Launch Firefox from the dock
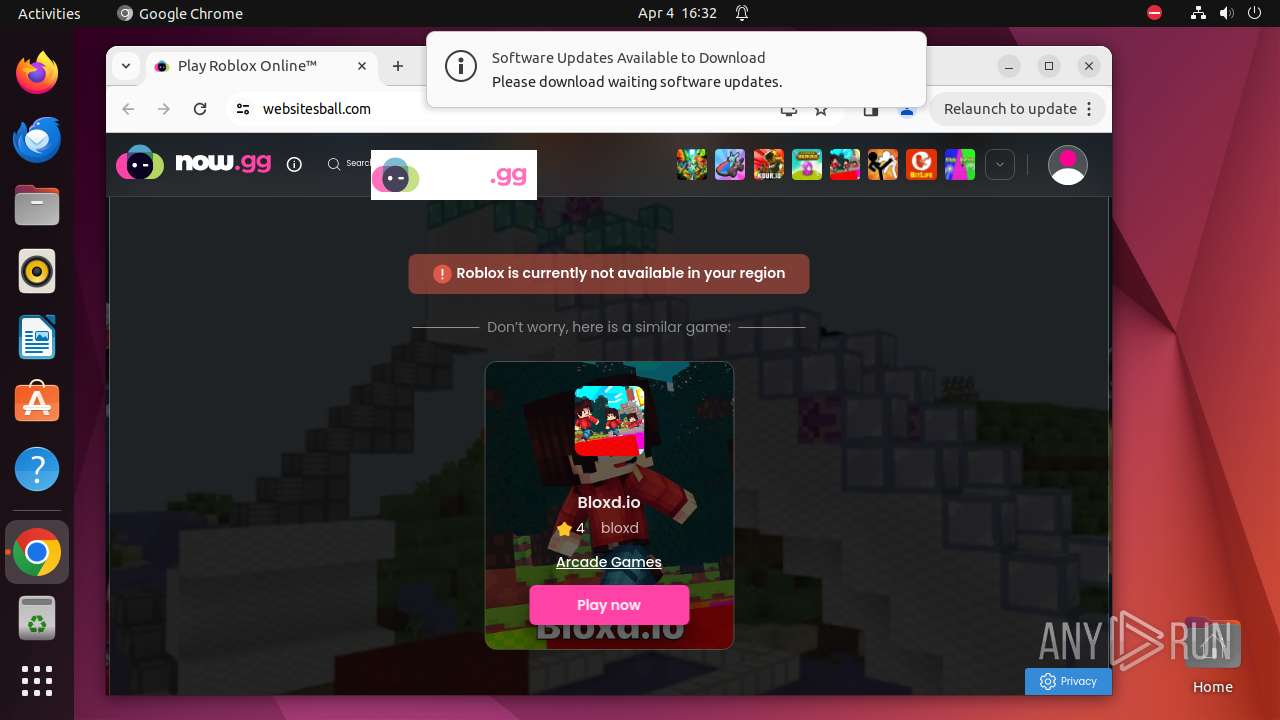This screenshot has width=1280, height=720. [37, 73]
